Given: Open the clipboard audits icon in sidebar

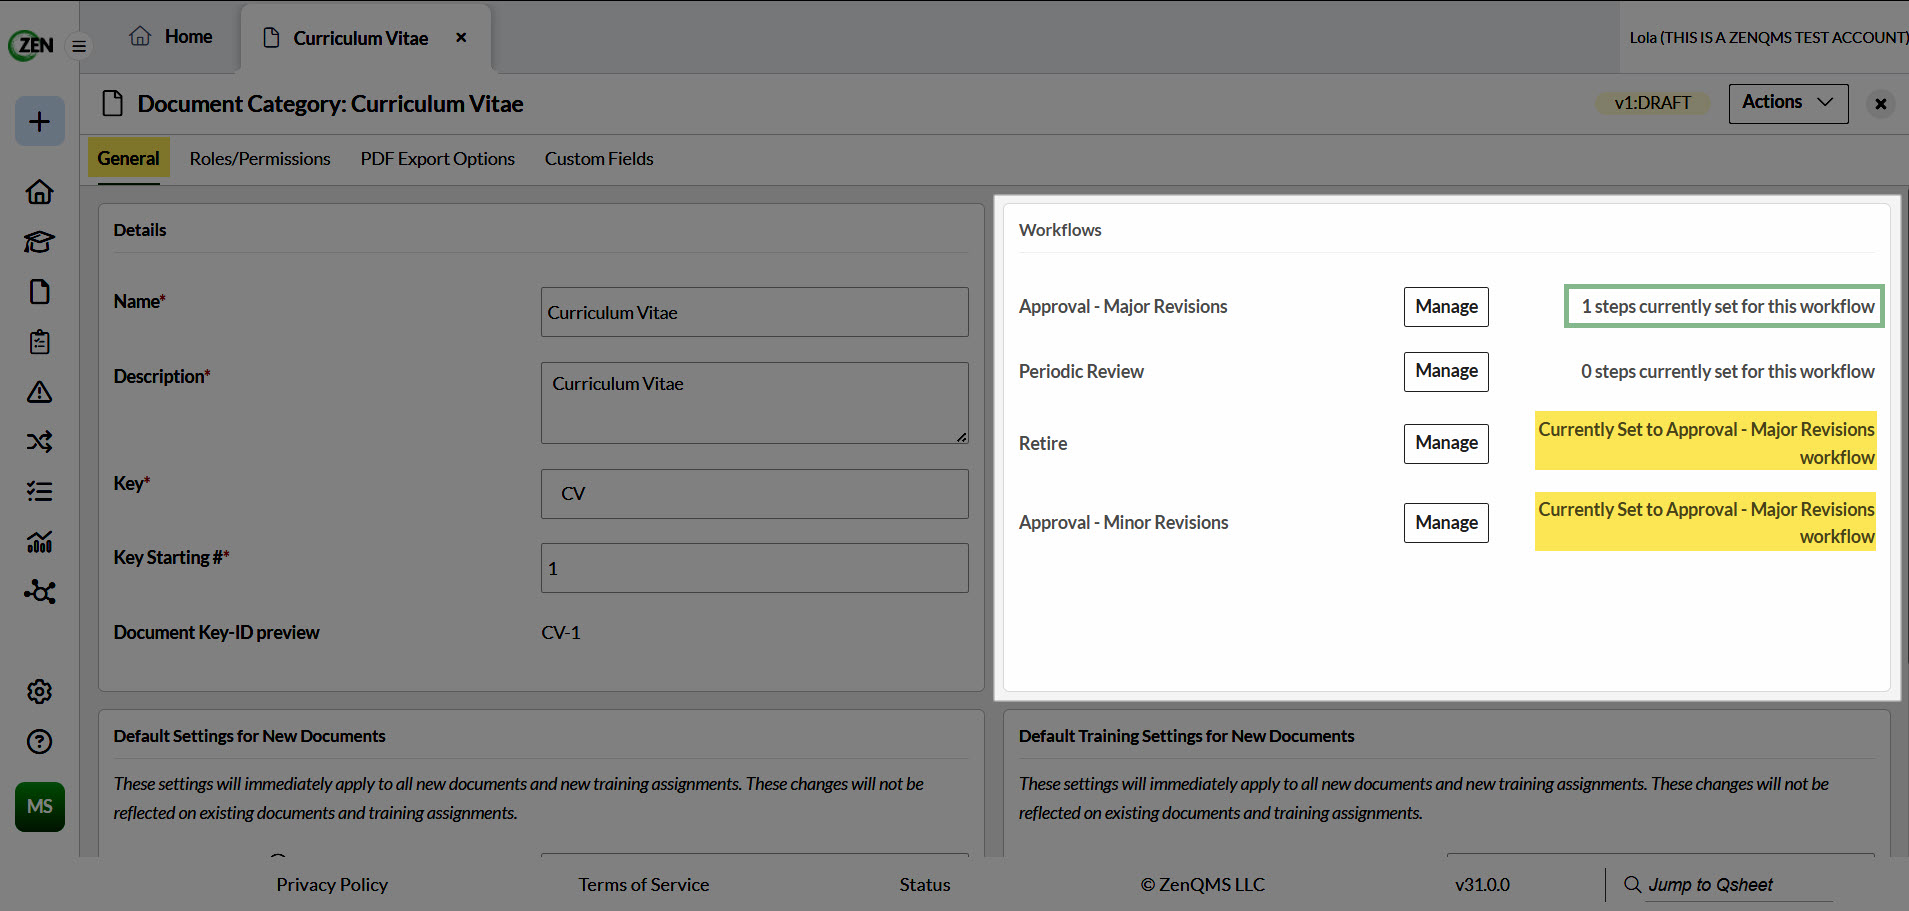Looking at the screenshot, I should coord(40,342).
